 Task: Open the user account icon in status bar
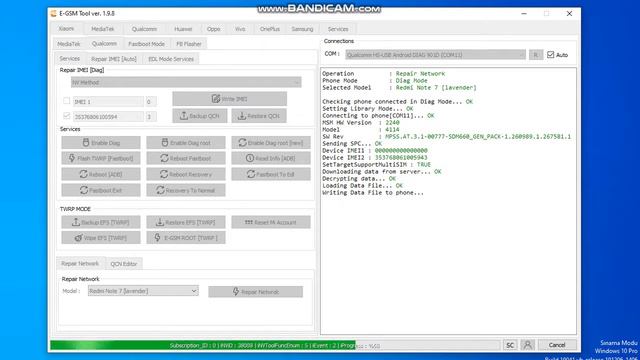(x=527, y=345)
